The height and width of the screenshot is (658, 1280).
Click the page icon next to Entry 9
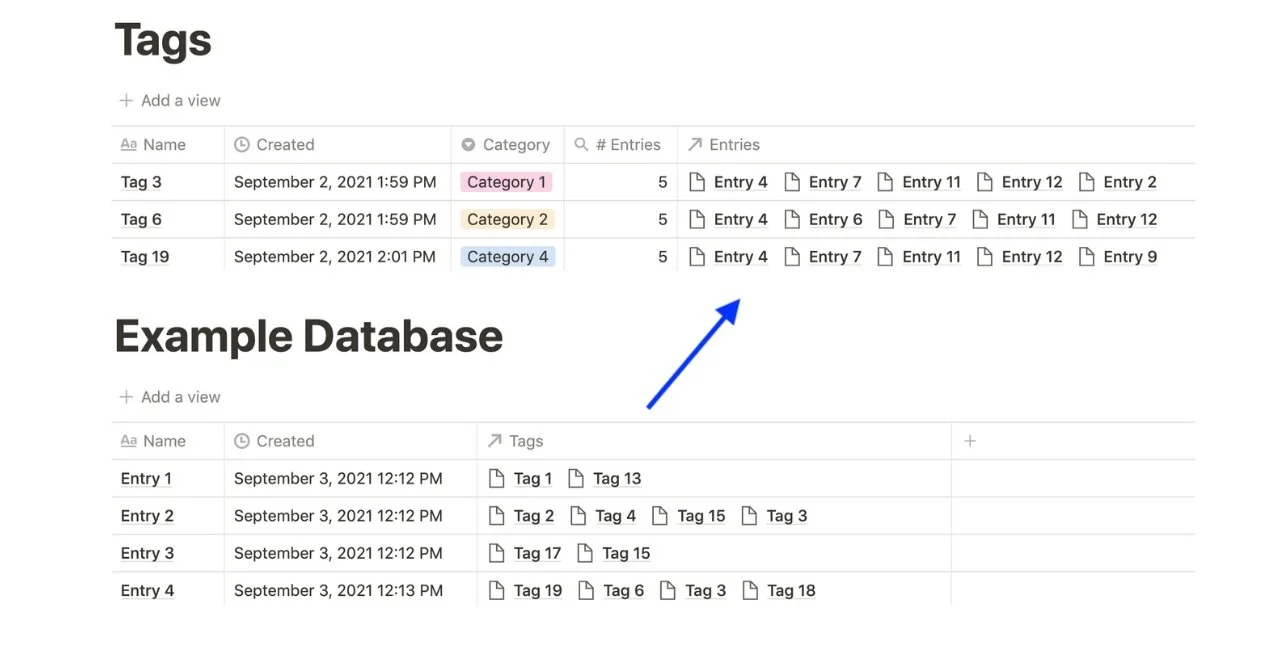click(1086, 256)
